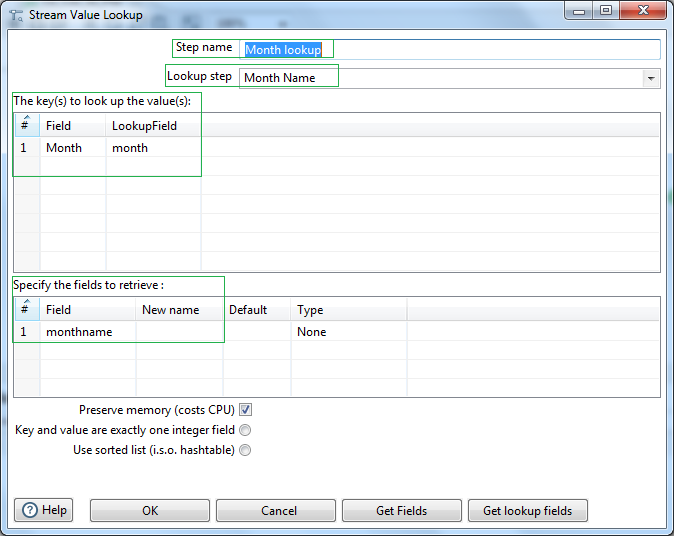Click the Get lookup fields button
Screen dimensions: 674x536
tap(528, 511)
